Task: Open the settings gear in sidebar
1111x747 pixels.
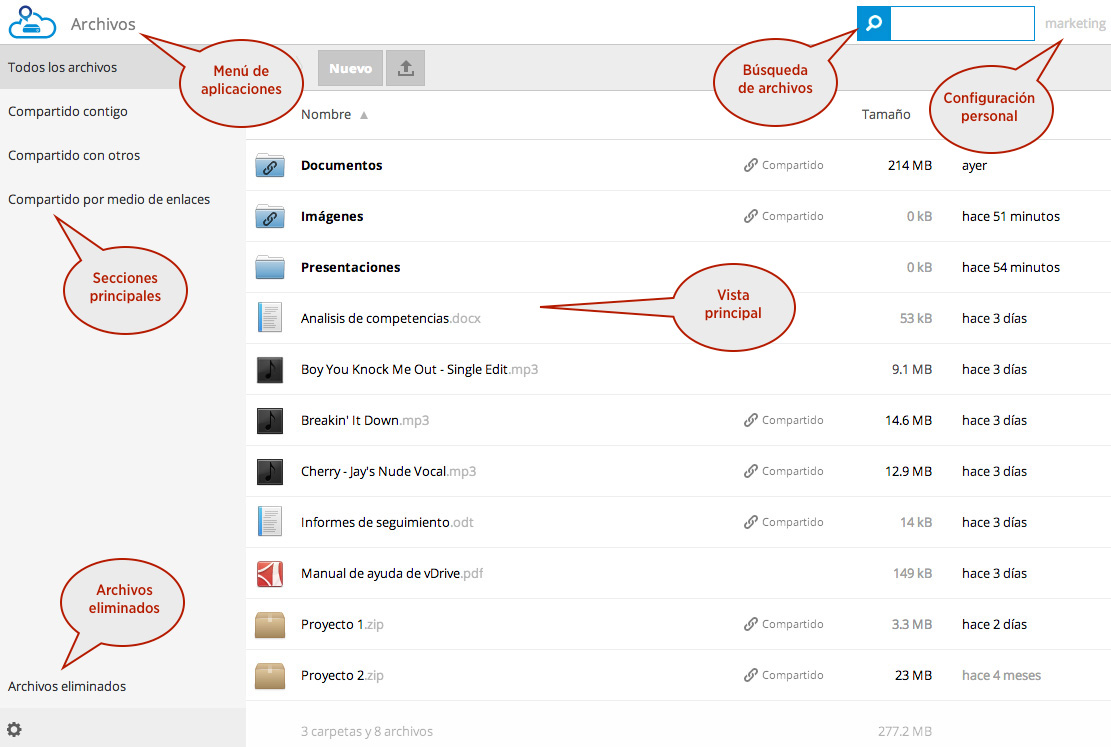Action: click(14, 729)
